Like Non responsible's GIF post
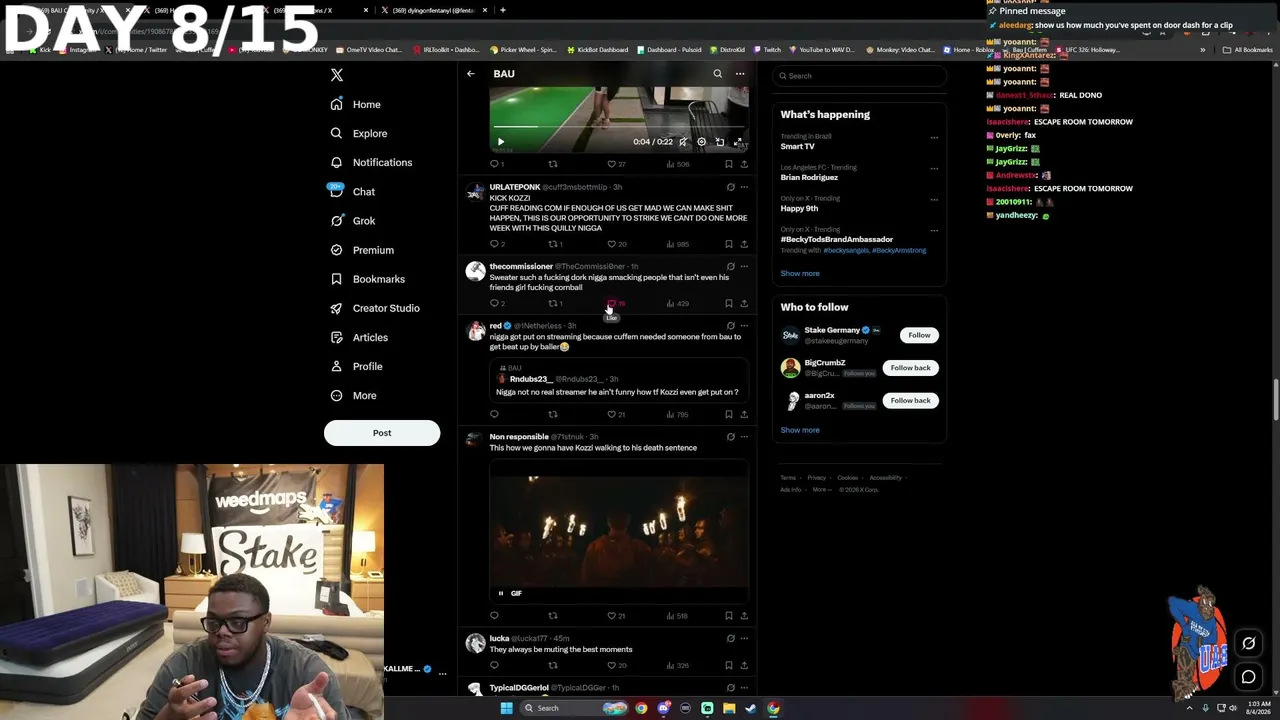 616,616
